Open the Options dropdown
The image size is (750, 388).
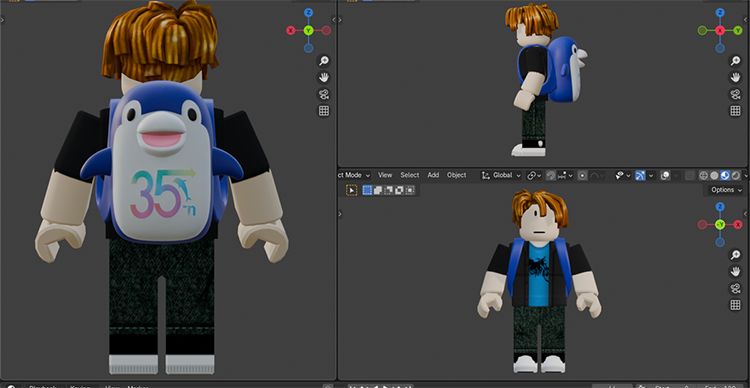point(726,190)
